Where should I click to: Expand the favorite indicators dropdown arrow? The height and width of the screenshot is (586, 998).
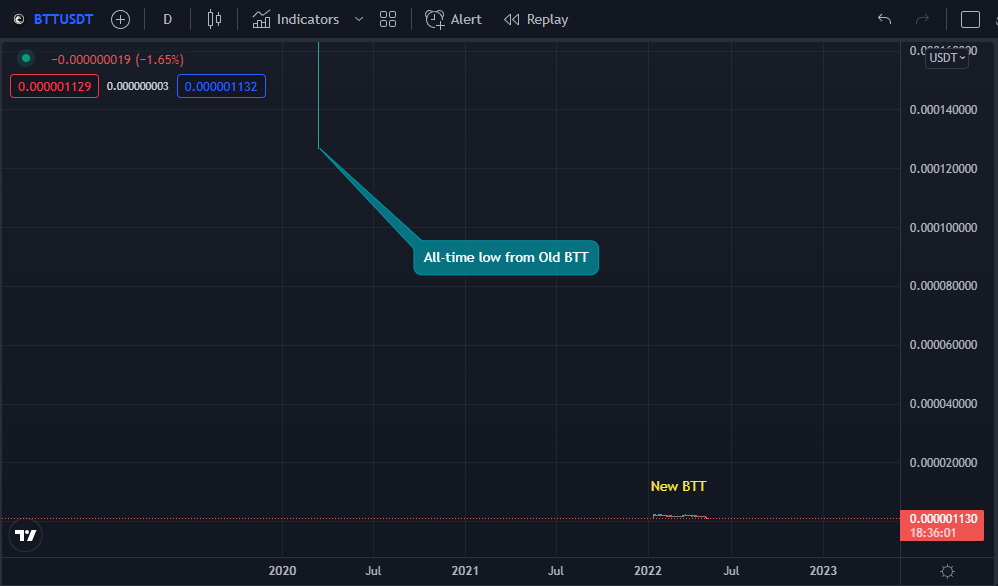[359, 19]
